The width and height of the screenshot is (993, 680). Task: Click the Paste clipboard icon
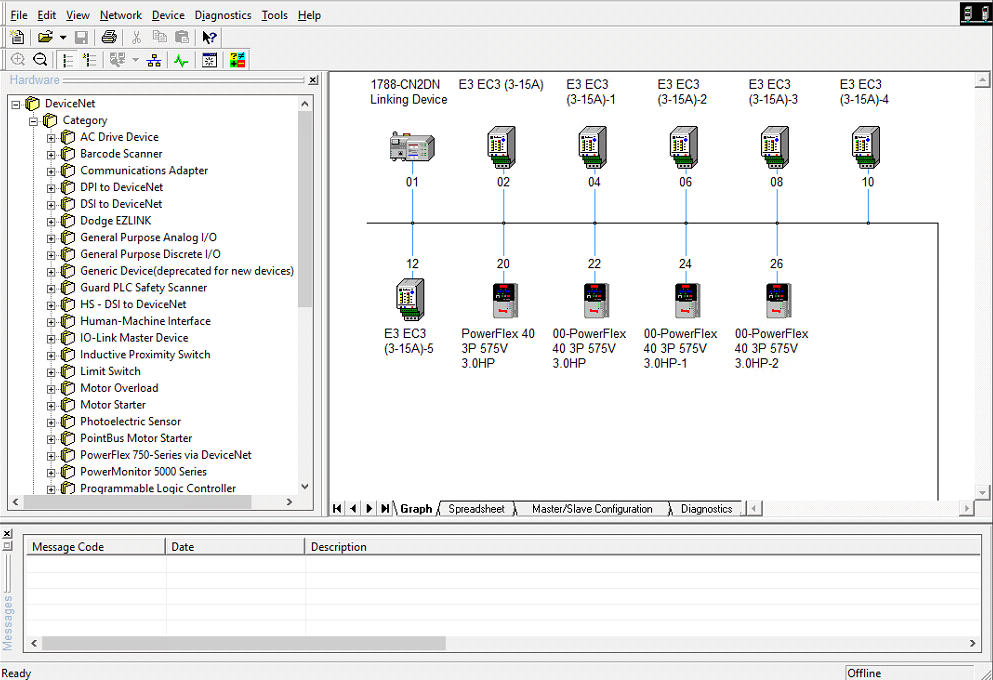pos(182,37)
